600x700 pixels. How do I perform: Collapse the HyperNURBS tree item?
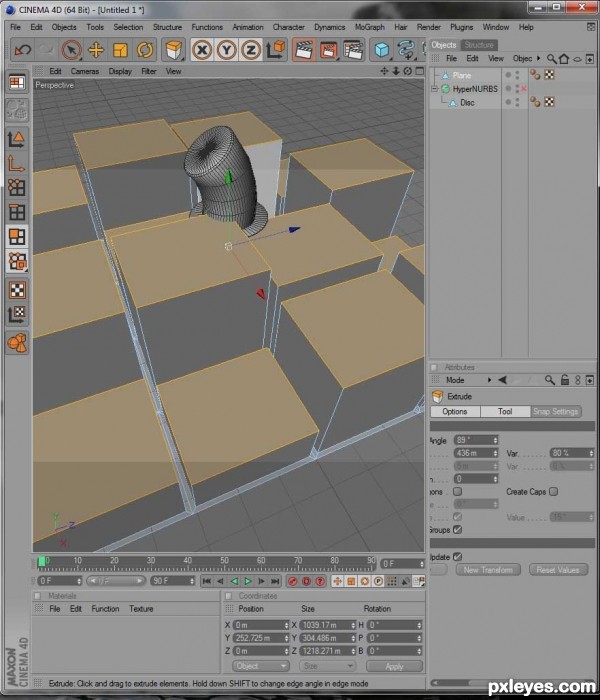(x=434, y=89)
